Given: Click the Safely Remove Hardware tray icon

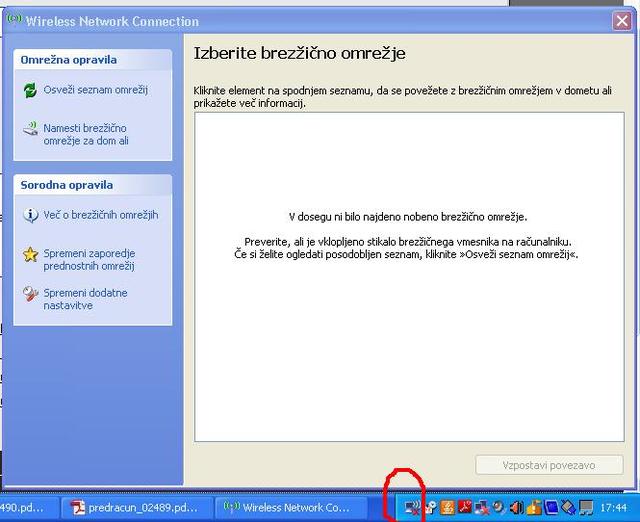Looking at the screenshot, I should click(568, 508).
